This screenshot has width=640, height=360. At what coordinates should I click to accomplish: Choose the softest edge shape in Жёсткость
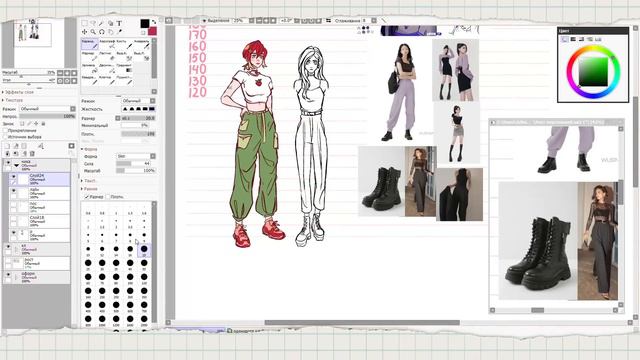click(125, 109)
